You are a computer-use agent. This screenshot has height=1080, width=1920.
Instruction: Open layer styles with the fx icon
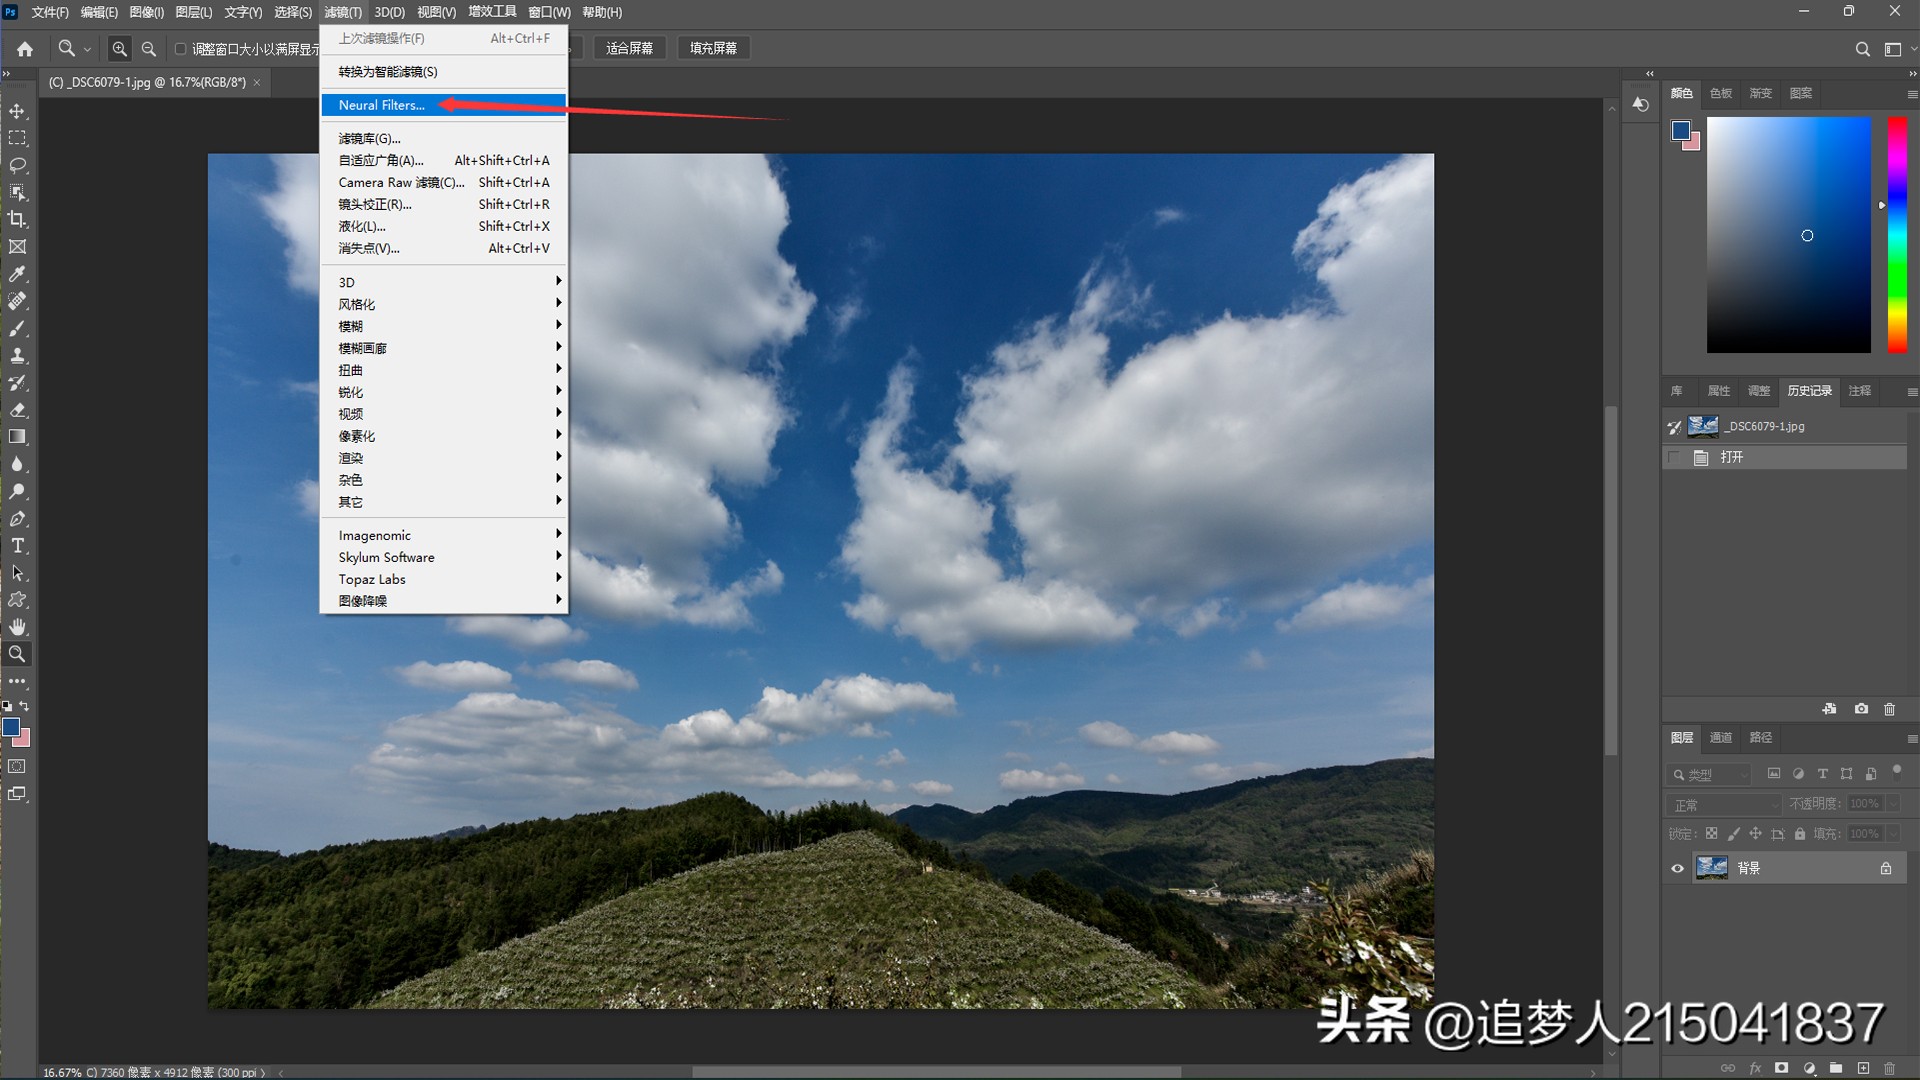point(1756,1068)
